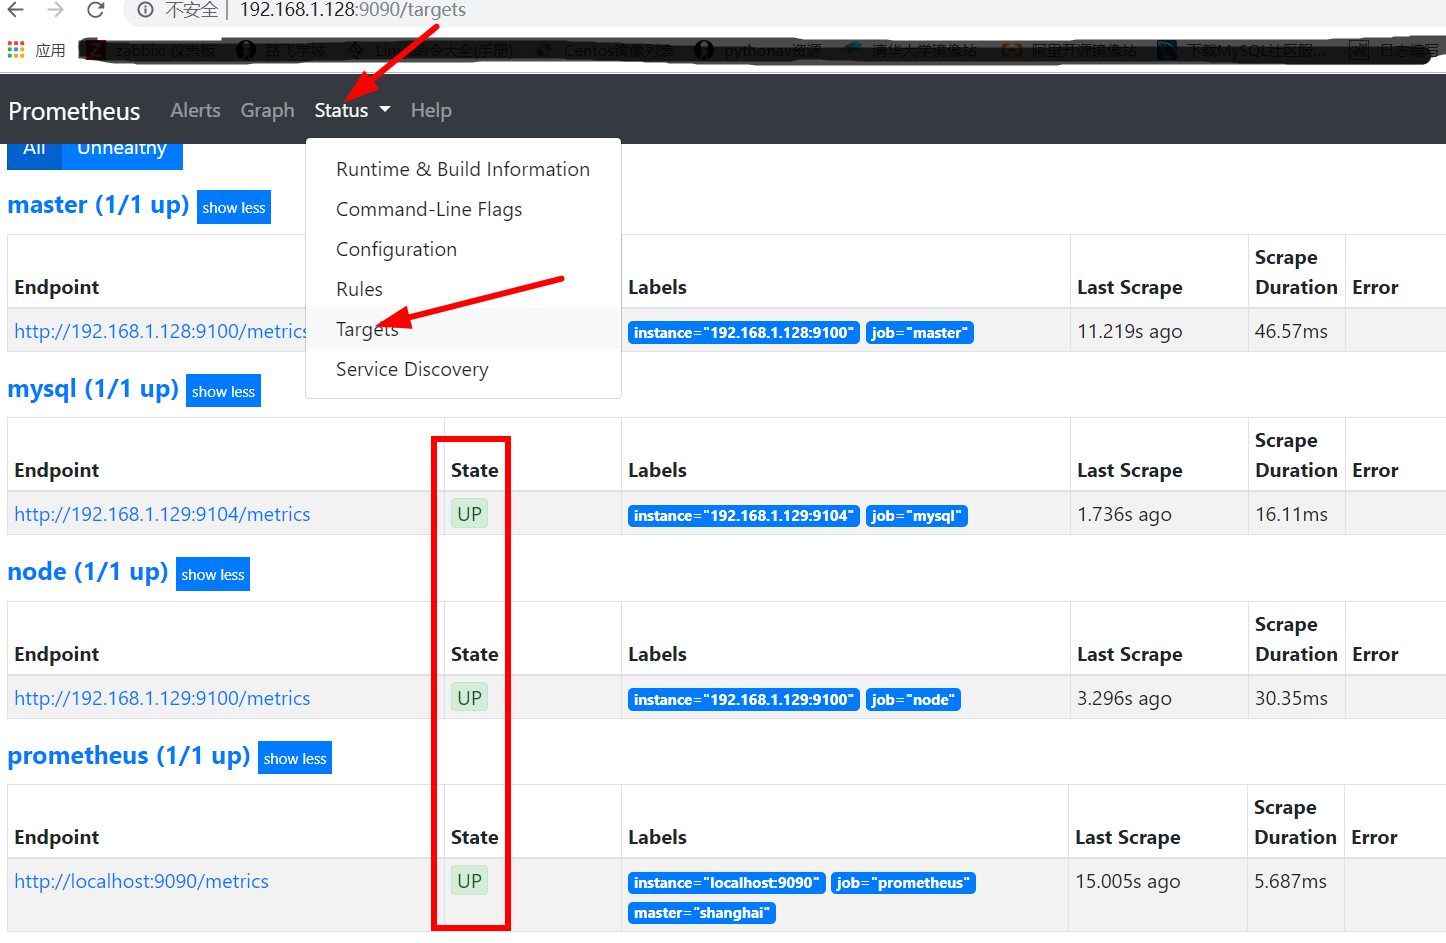Toggle the Status dropdown menu

(352, 110)
